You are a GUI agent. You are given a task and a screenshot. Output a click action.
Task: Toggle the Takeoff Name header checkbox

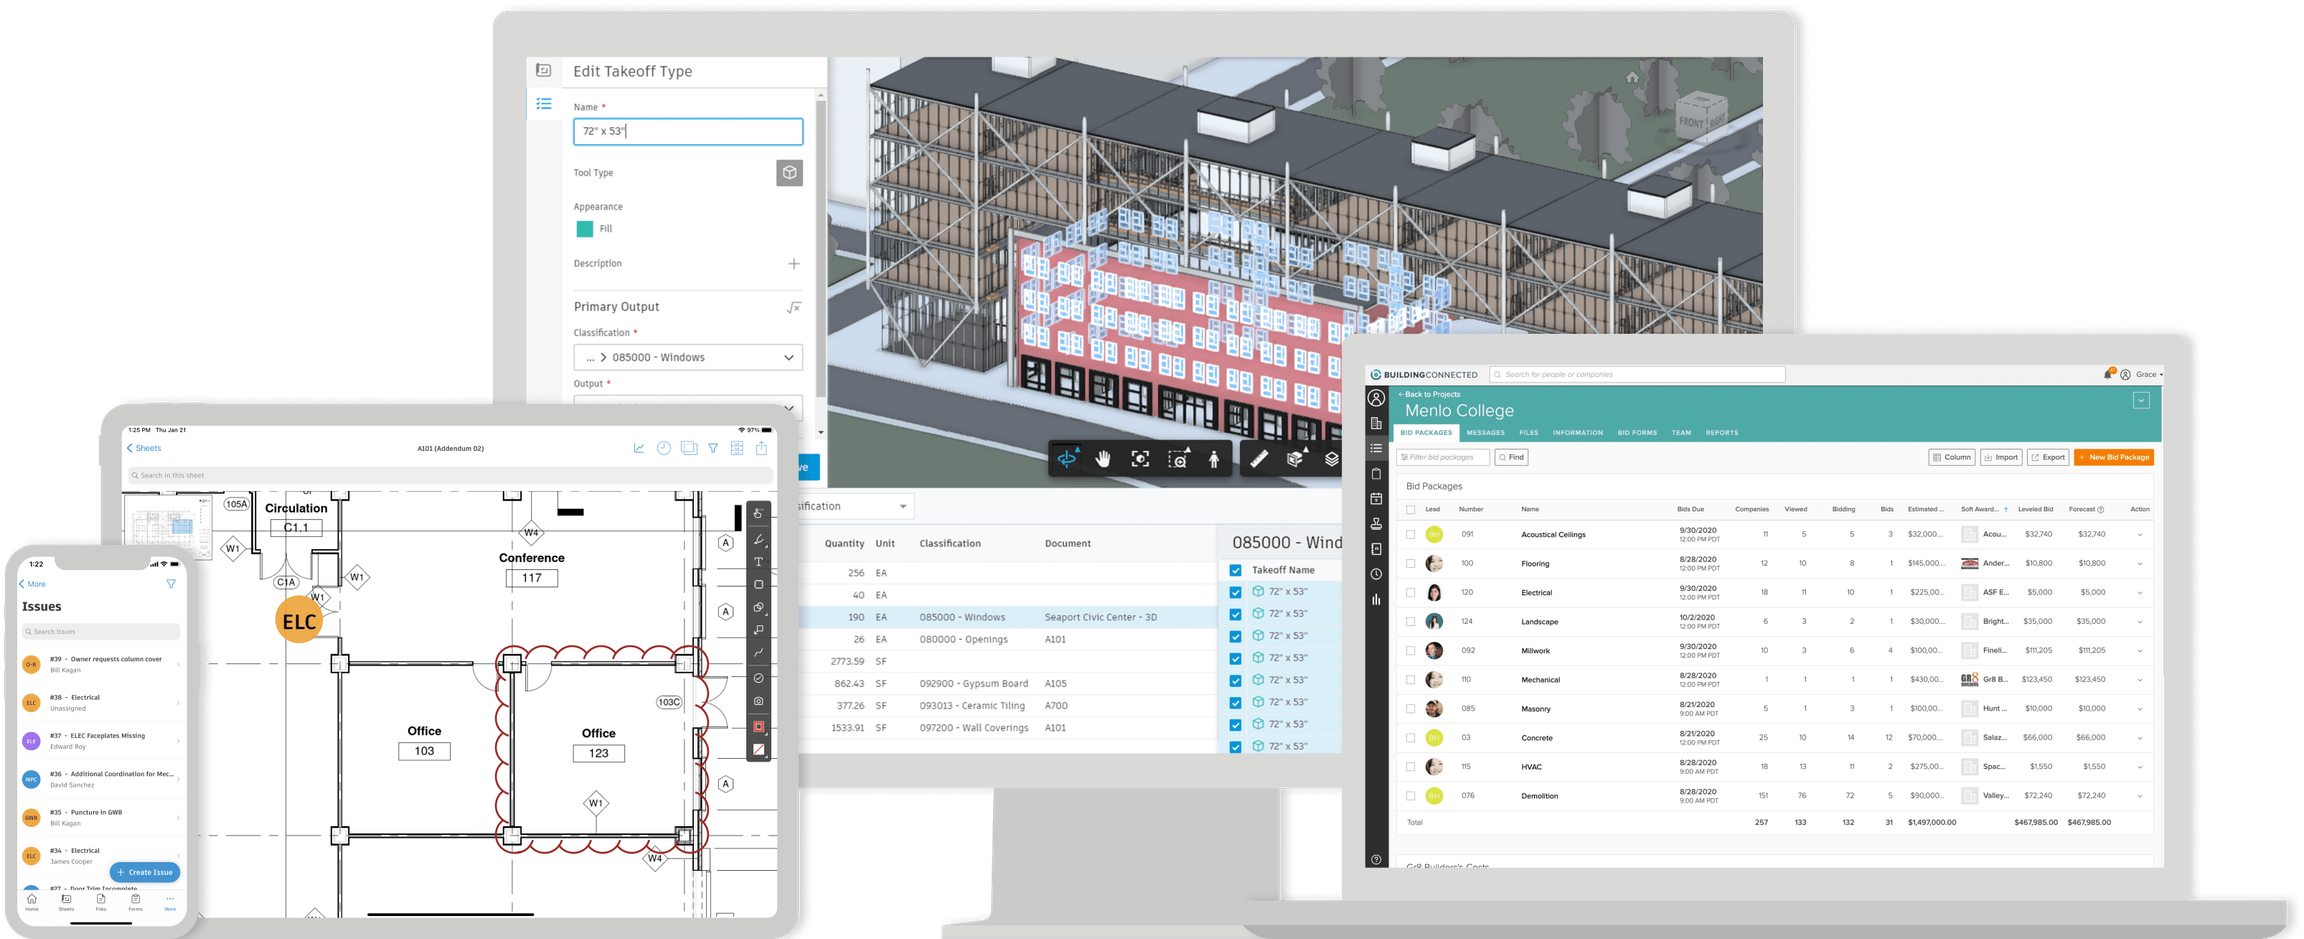tap(1235, 570)
